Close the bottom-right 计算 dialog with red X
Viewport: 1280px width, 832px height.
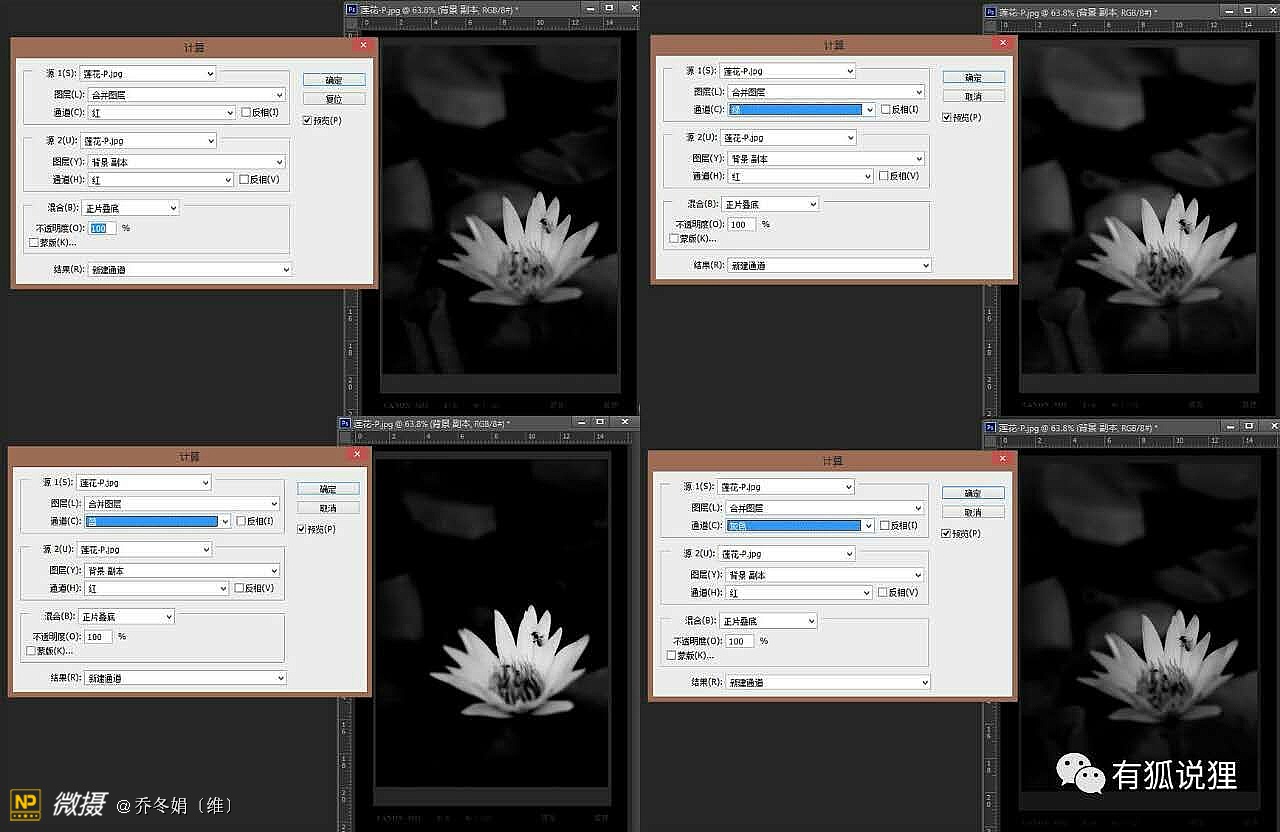point(1003,460)
